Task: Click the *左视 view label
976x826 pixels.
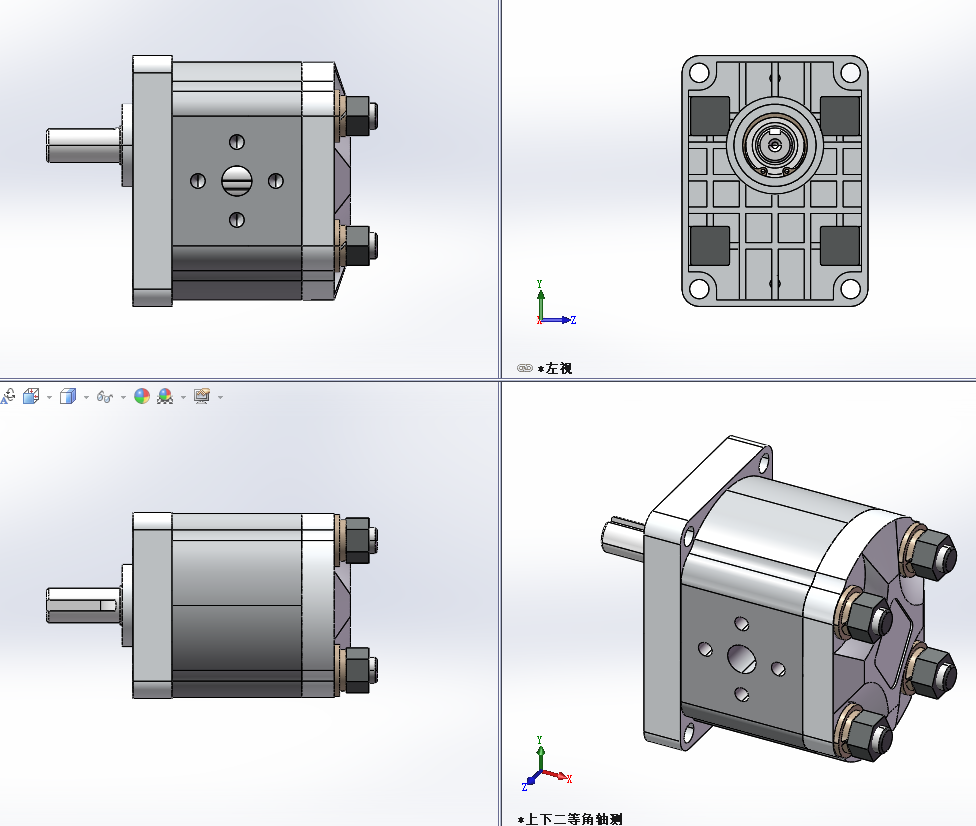Action: point(555,368)
